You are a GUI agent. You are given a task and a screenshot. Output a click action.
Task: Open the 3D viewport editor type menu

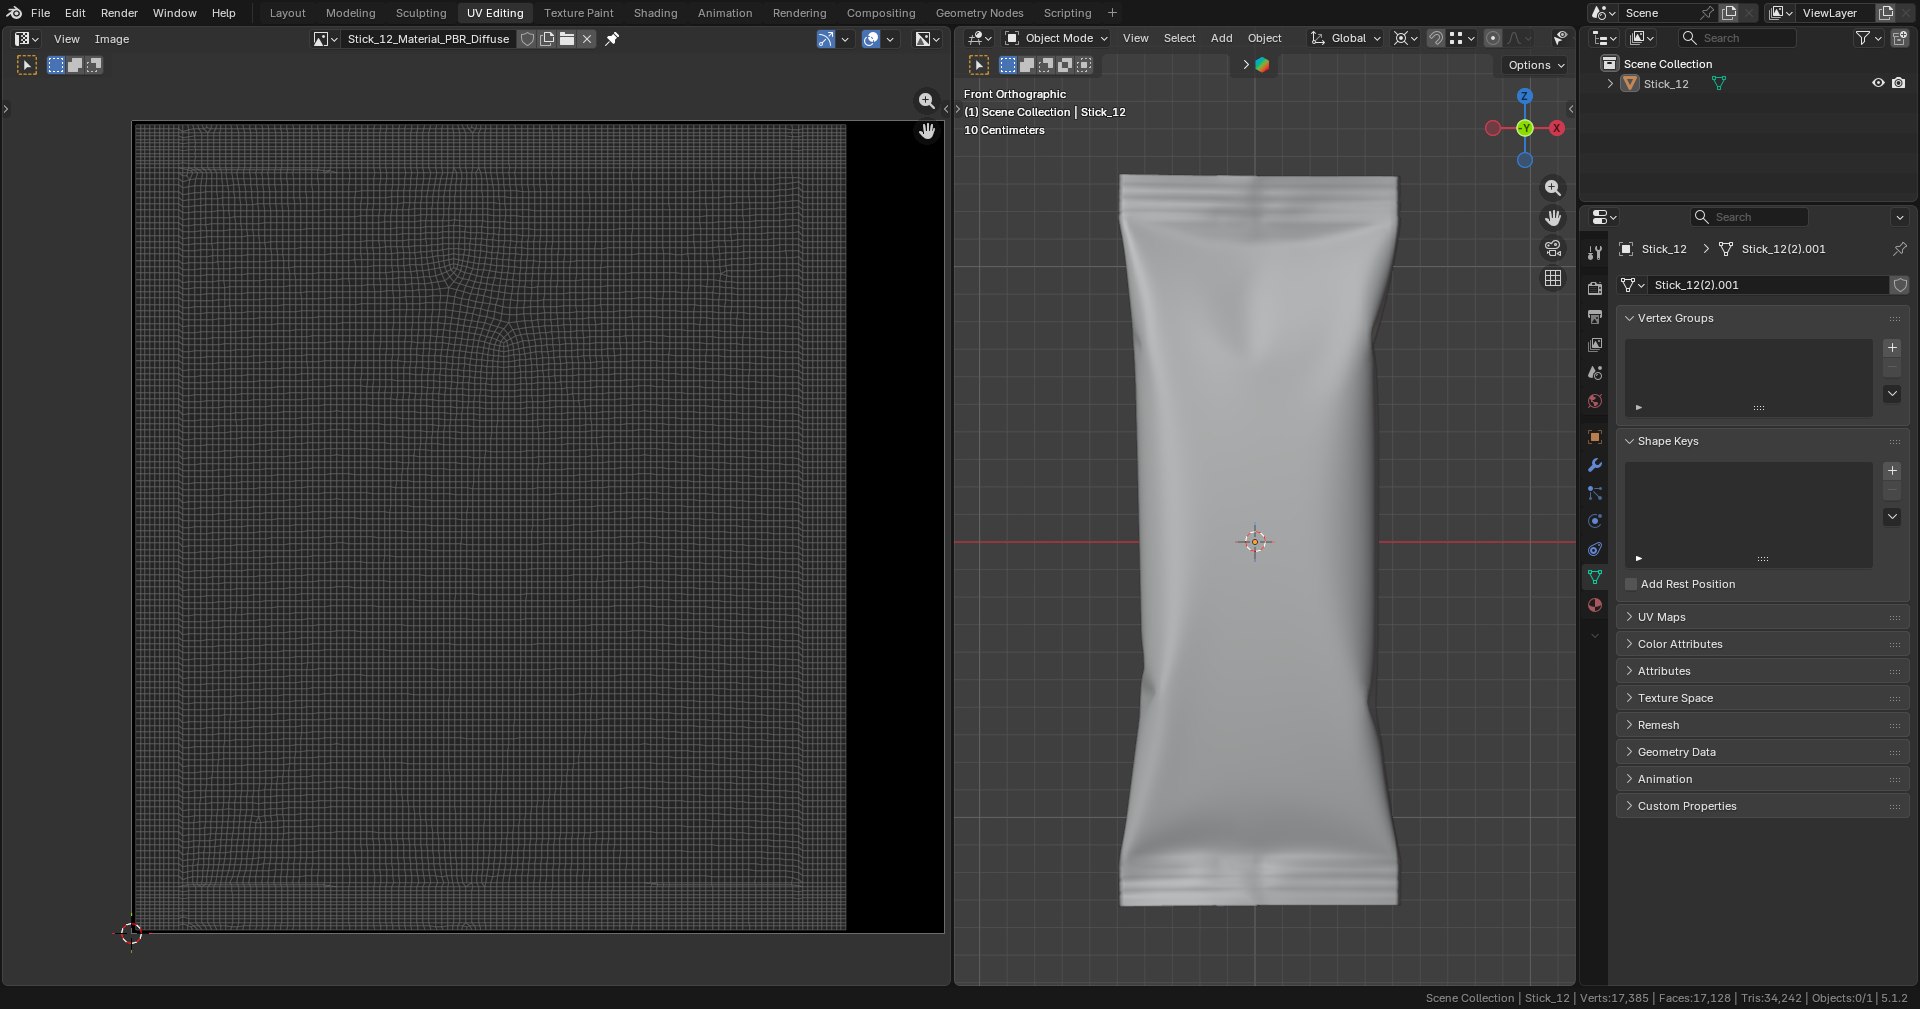coord(979,38)
